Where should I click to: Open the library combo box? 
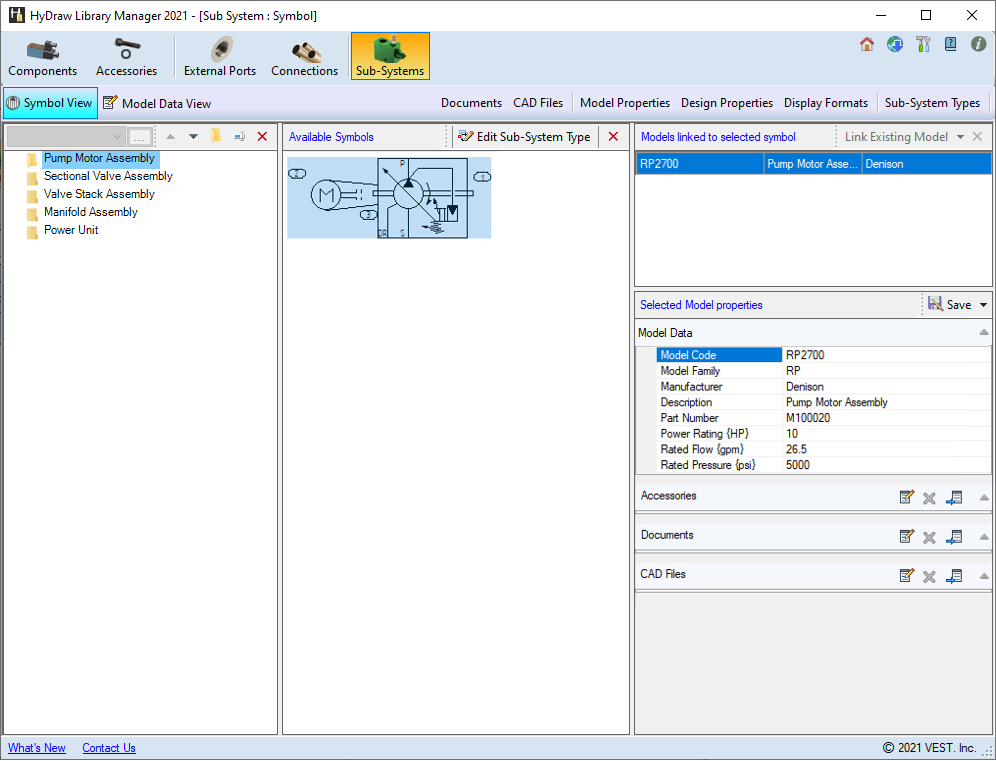click(65, 137)
